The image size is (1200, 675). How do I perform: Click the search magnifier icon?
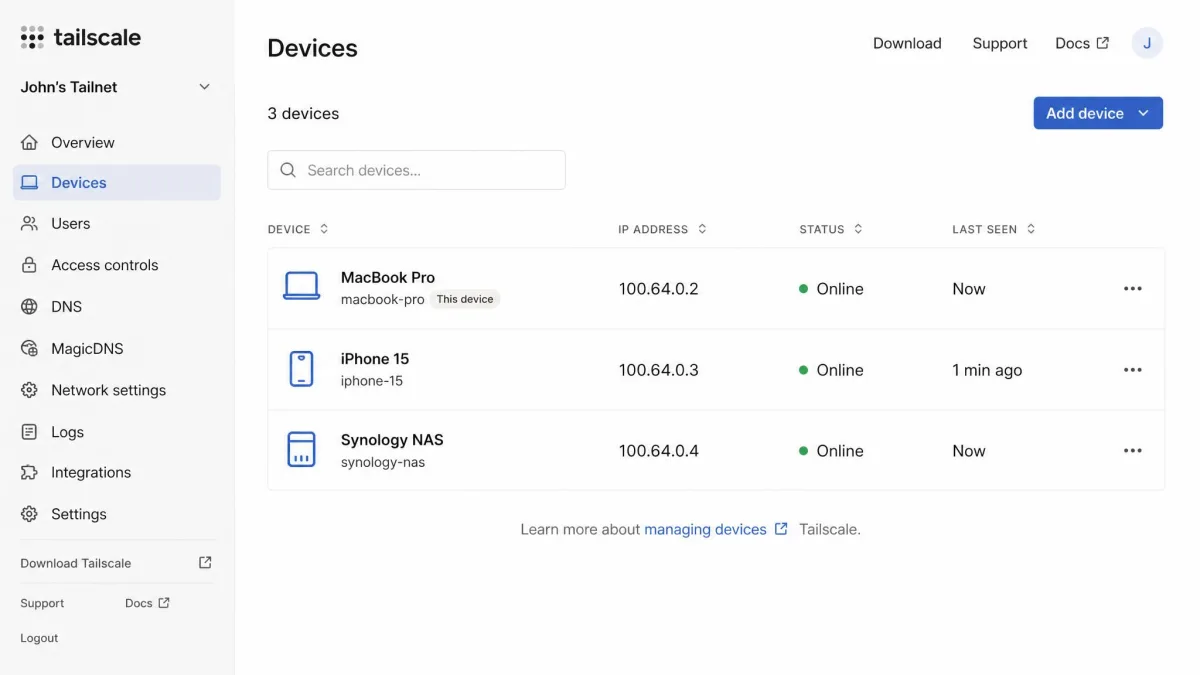pyautogui.click(x=288, y=170)
